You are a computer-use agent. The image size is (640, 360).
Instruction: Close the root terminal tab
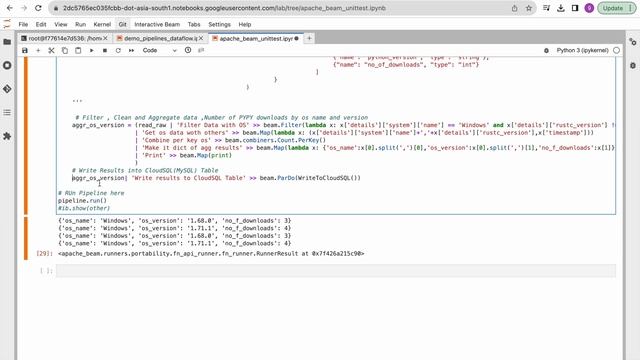click(105, 38)
